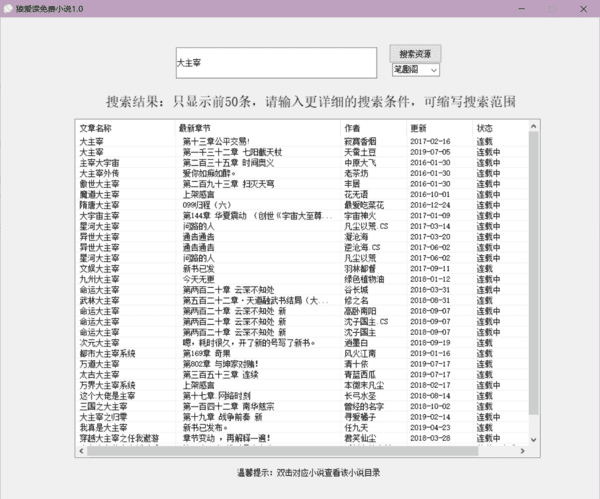Select the 大宇宙主宰 row
600x499 pixels.
[302, 216]
